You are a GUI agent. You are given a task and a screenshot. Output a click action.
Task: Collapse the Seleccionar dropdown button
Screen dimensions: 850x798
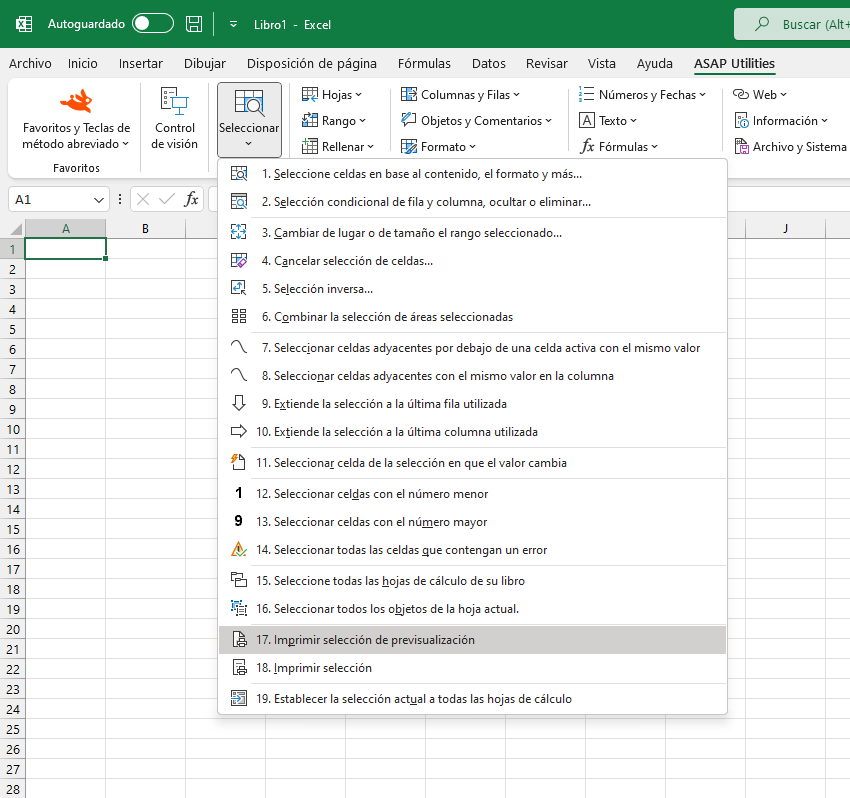(249, 120)
